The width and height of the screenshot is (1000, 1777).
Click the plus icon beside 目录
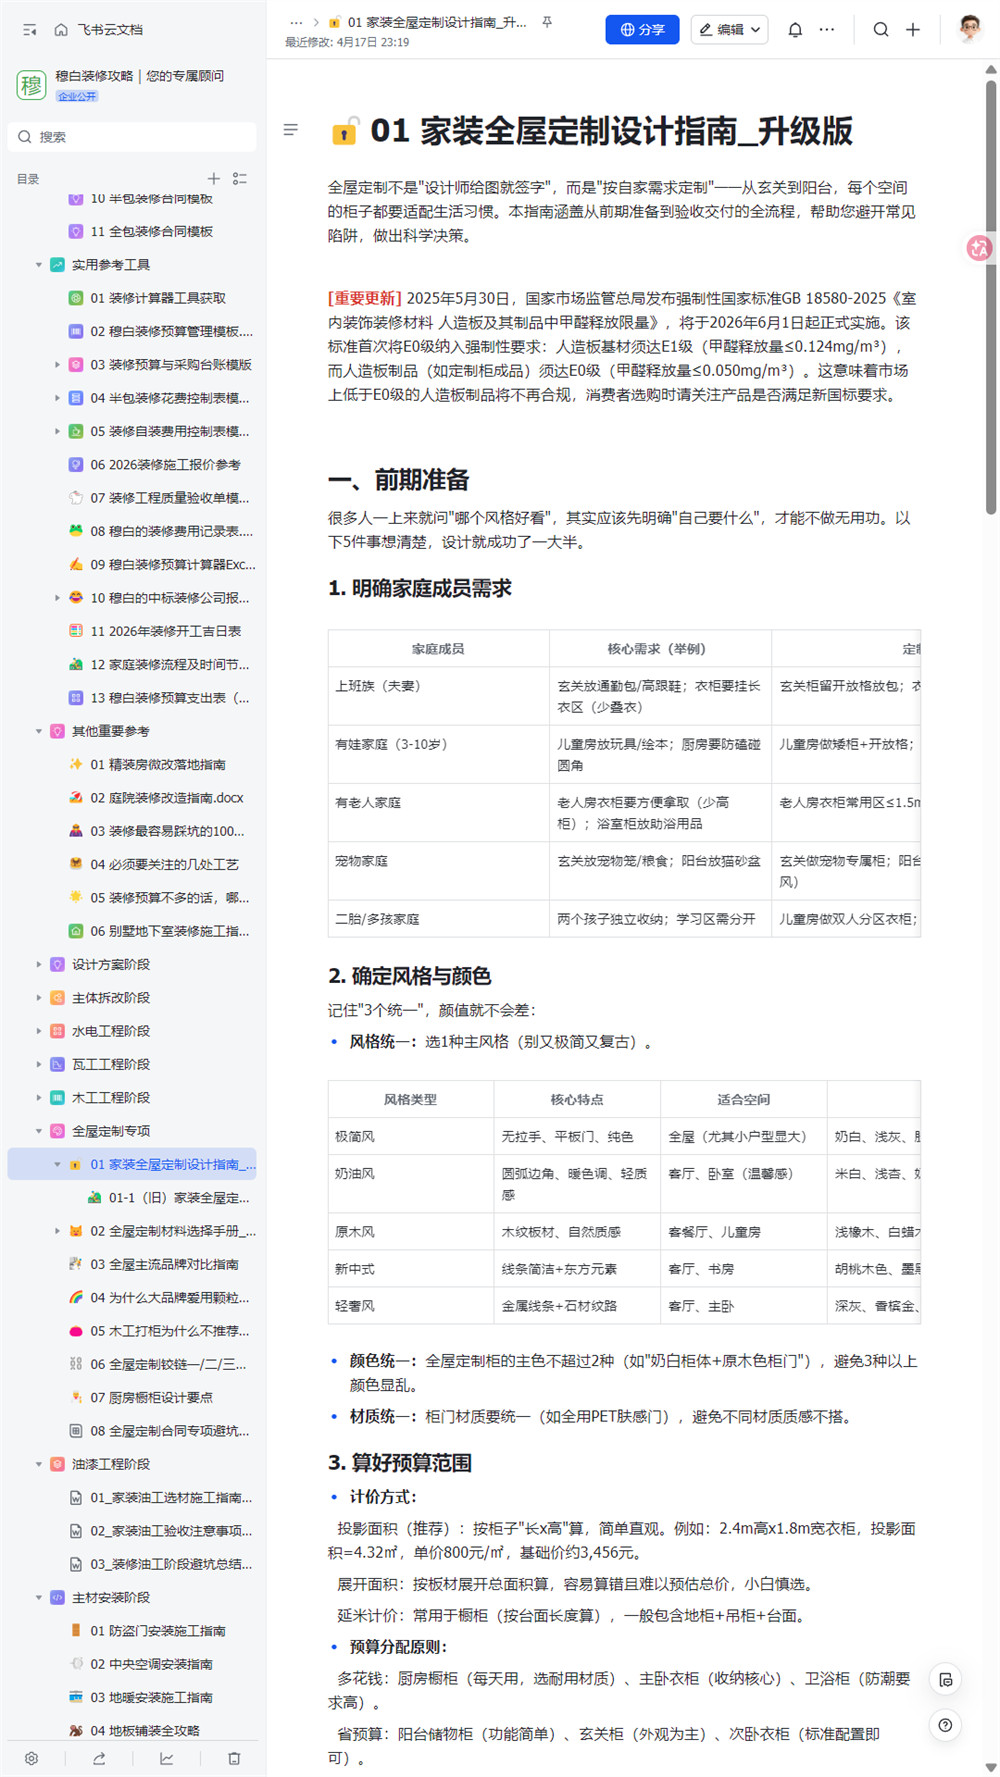[213, 178]
